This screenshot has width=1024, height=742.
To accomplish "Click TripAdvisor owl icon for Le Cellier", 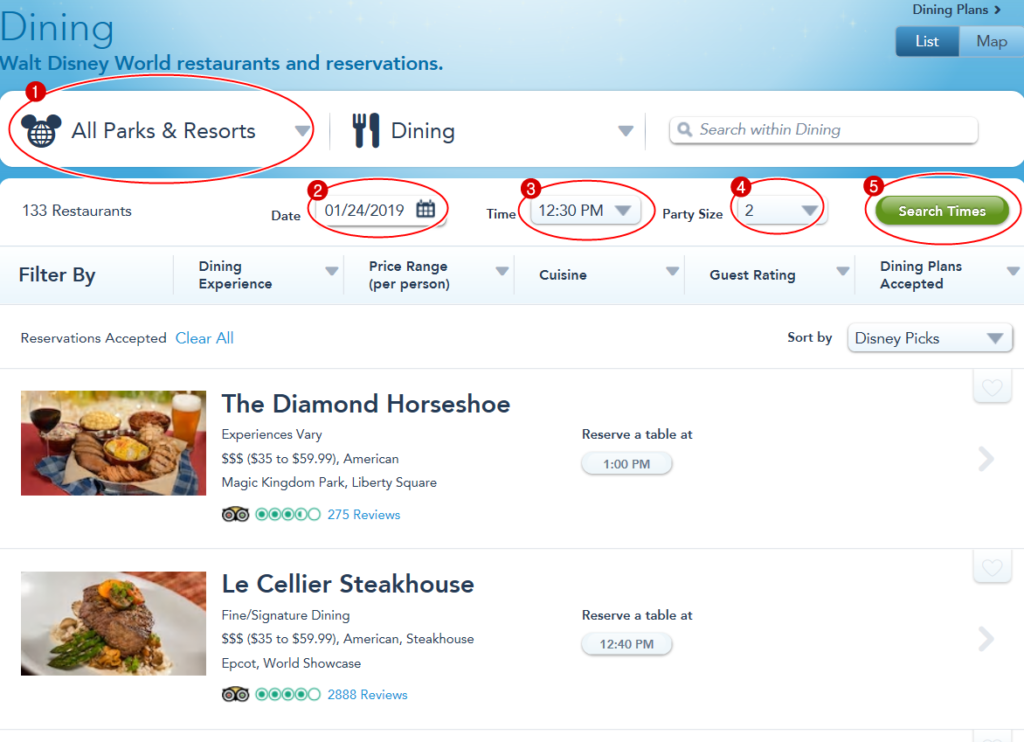I will tap(235, 694).
